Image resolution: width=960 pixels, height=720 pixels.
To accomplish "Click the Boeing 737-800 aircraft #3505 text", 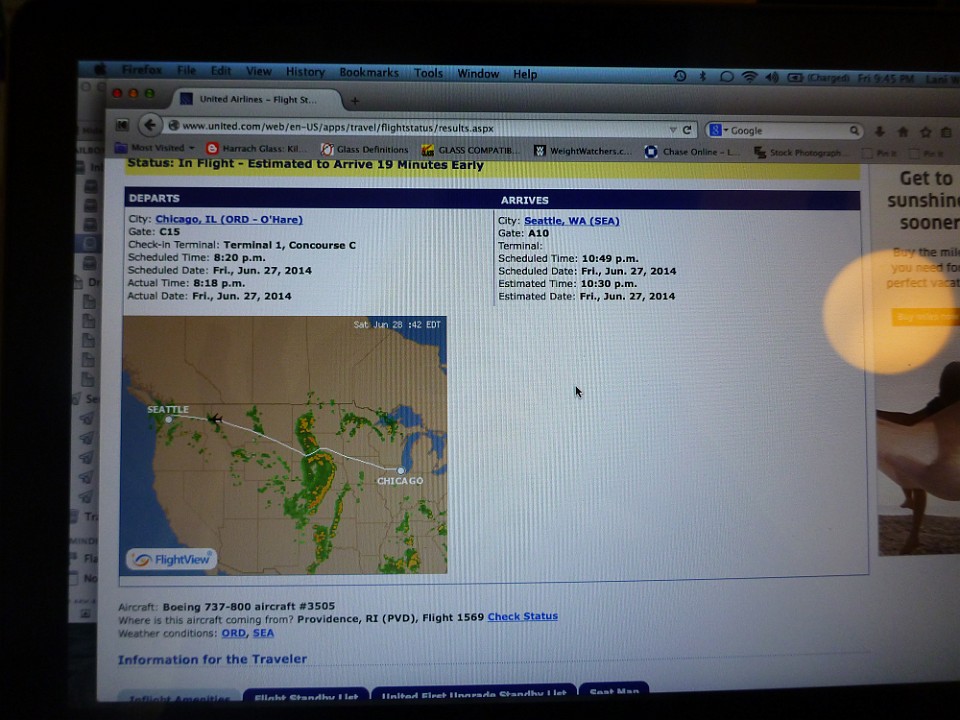I will [249, 606].
